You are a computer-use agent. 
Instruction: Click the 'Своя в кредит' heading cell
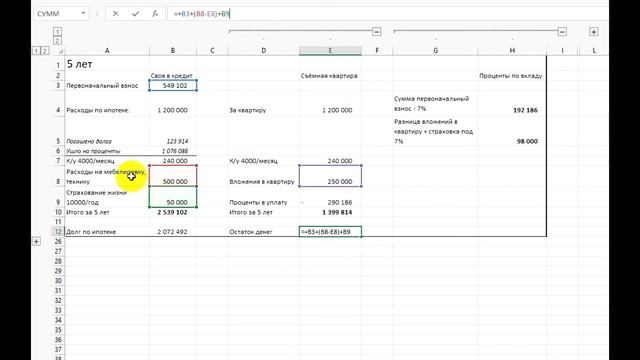[x=173, y=76]
